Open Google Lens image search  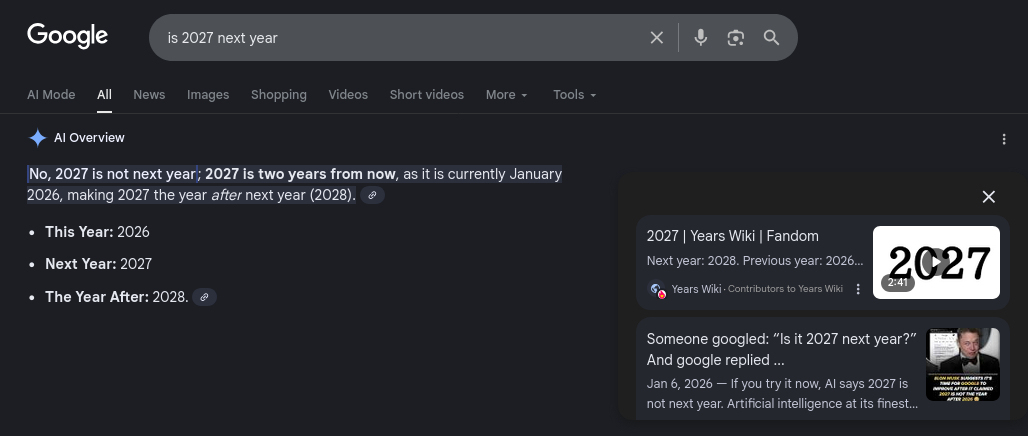pyautogui.click(x=736, y=38)
